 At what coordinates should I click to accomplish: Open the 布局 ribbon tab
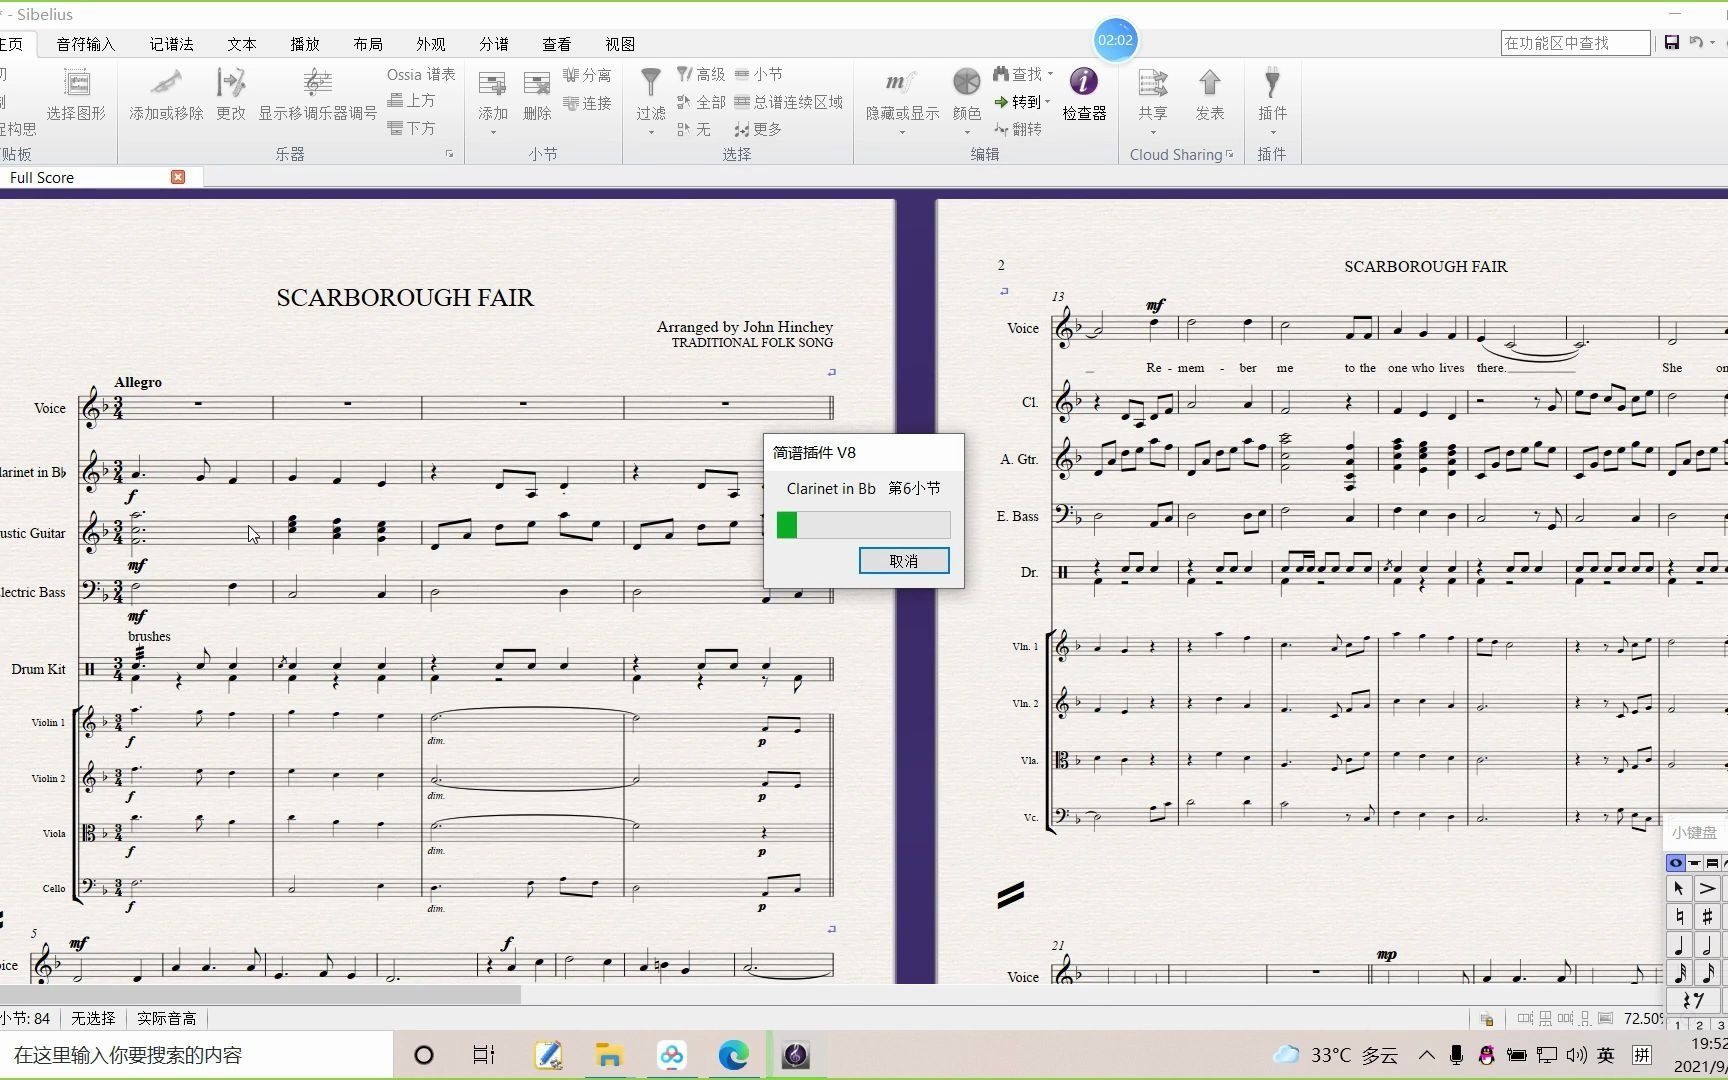(x=368, y=44)
